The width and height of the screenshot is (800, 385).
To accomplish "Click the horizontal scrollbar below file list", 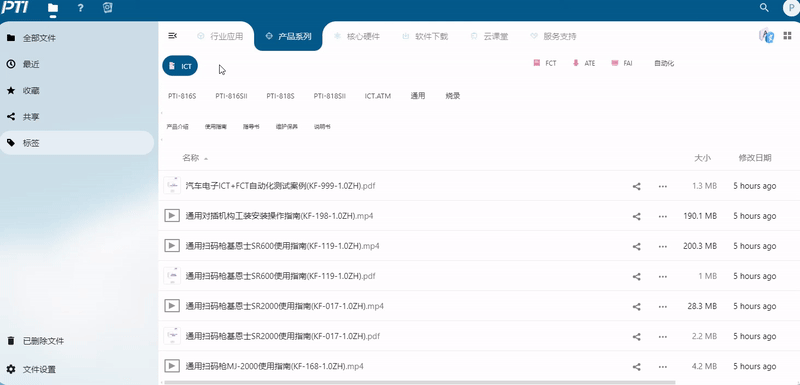I will (x=419, y=382).
